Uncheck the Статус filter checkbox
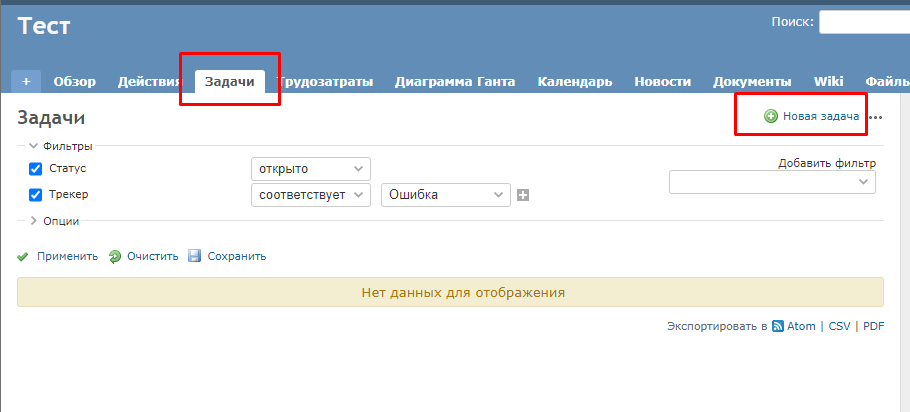The image size is (910, 412). coord(36,169)
